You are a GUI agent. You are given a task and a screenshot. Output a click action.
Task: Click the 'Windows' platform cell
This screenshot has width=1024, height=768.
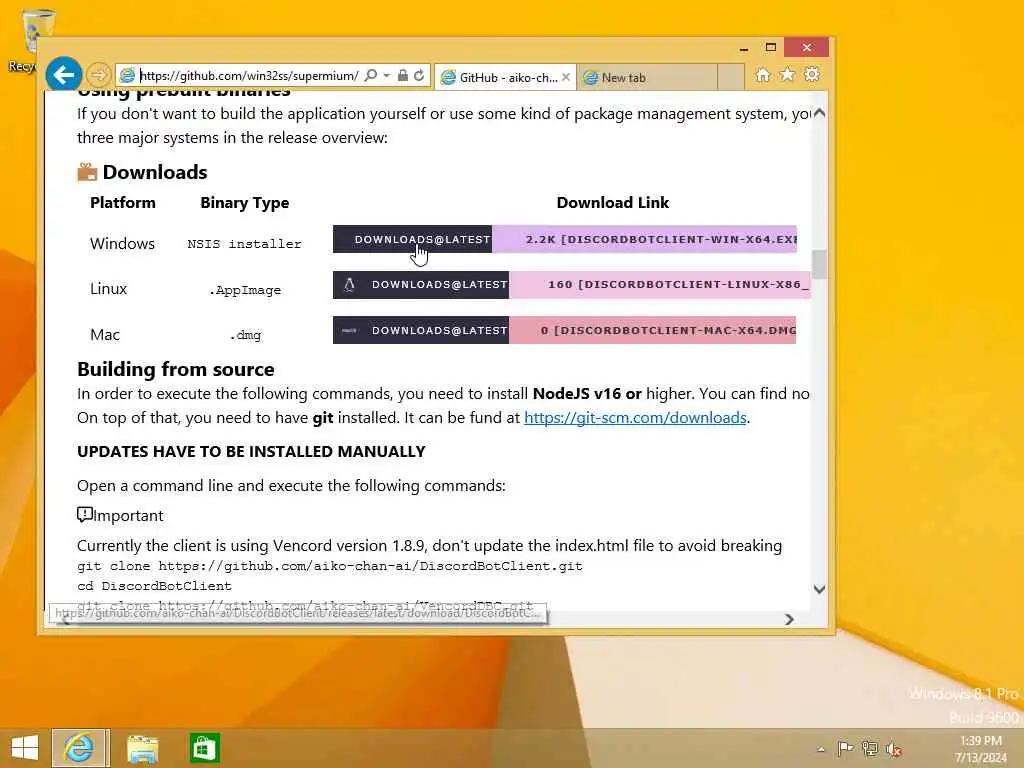coord(122,244)
